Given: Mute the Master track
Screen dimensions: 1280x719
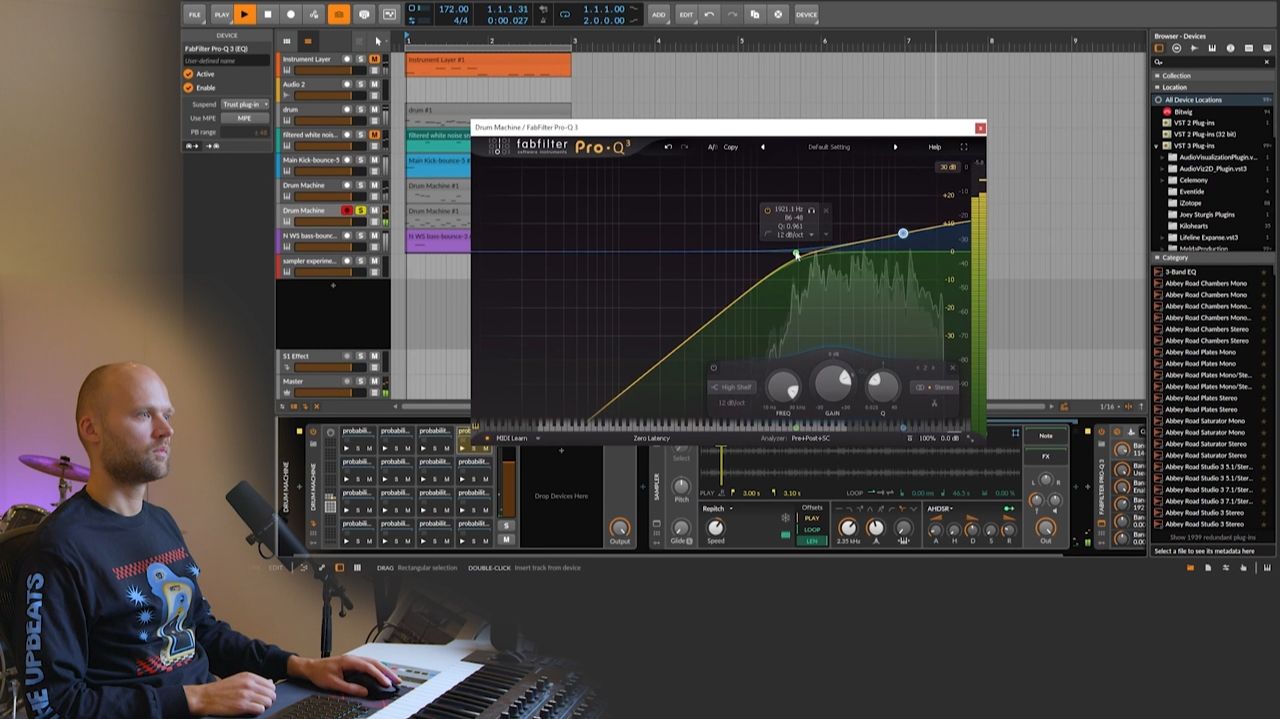Looking at the screenshot, I should (374, 381).
